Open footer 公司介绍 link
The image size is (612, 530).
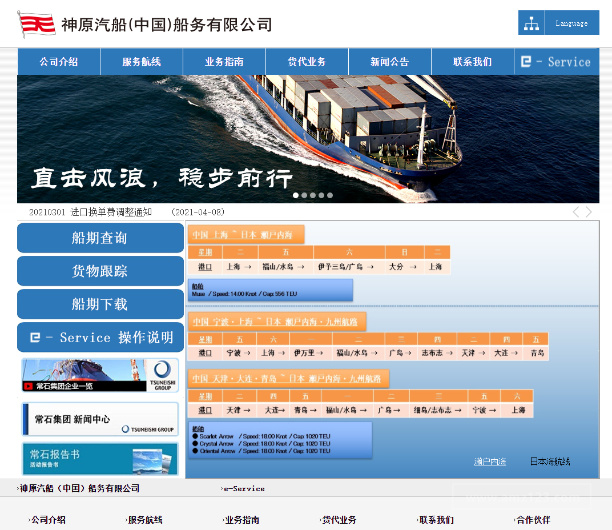tap(47, 520)
